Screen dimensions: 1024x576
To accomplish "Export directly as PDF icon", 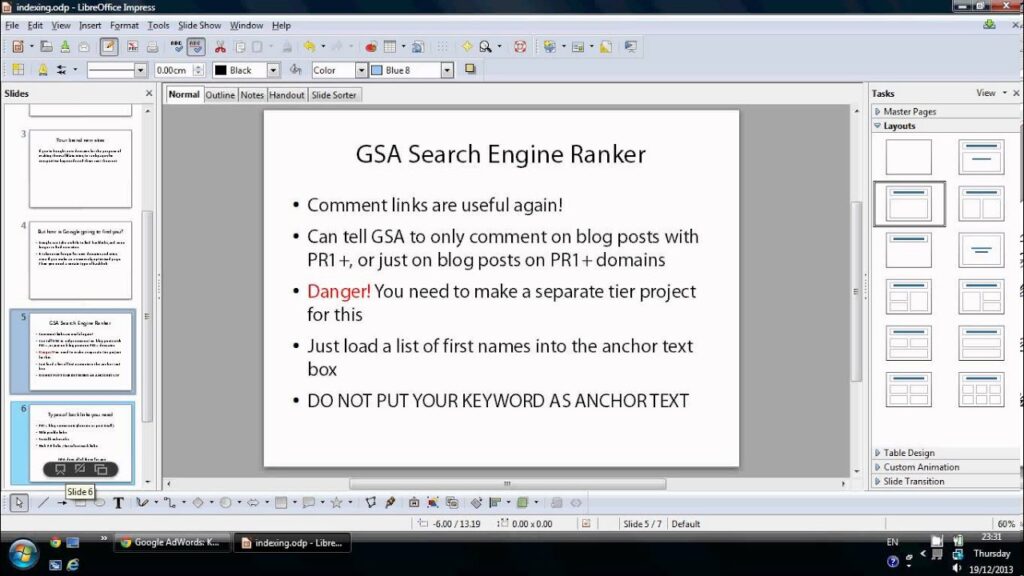I will pos(133,46).
